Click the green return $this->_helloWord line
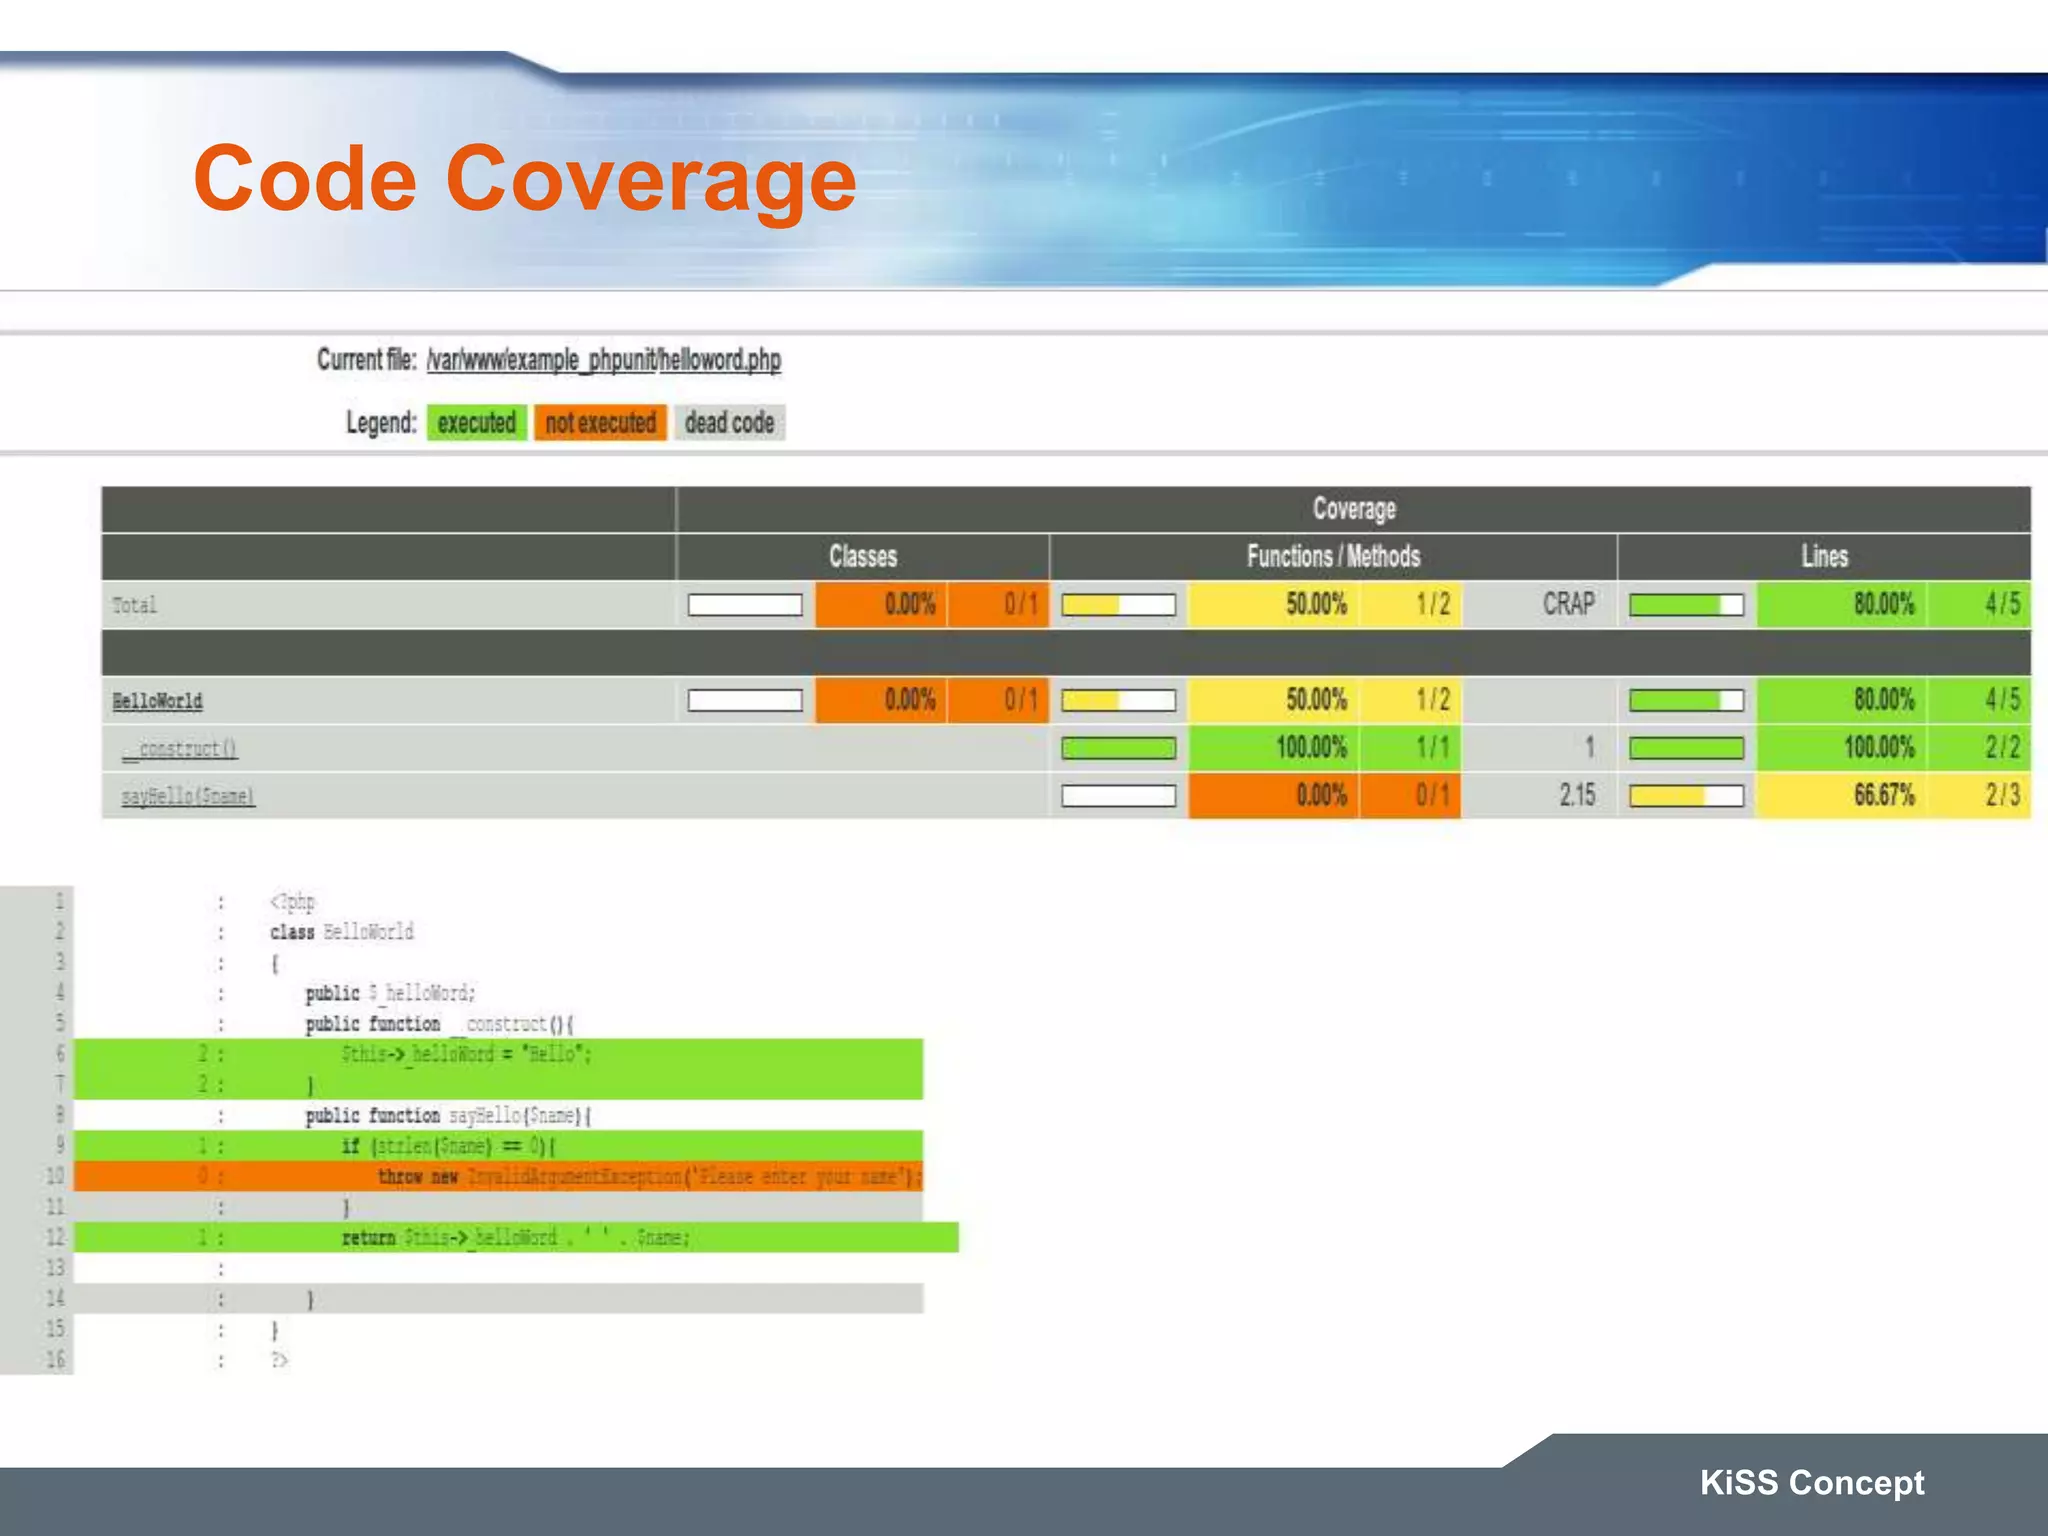The image size is (2048, 1536). click(515, 1238)
